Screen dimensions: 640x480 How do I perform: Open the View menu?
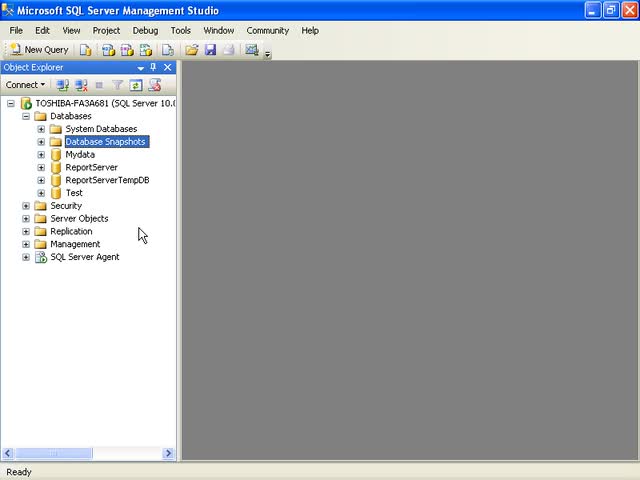click(71, 31)
